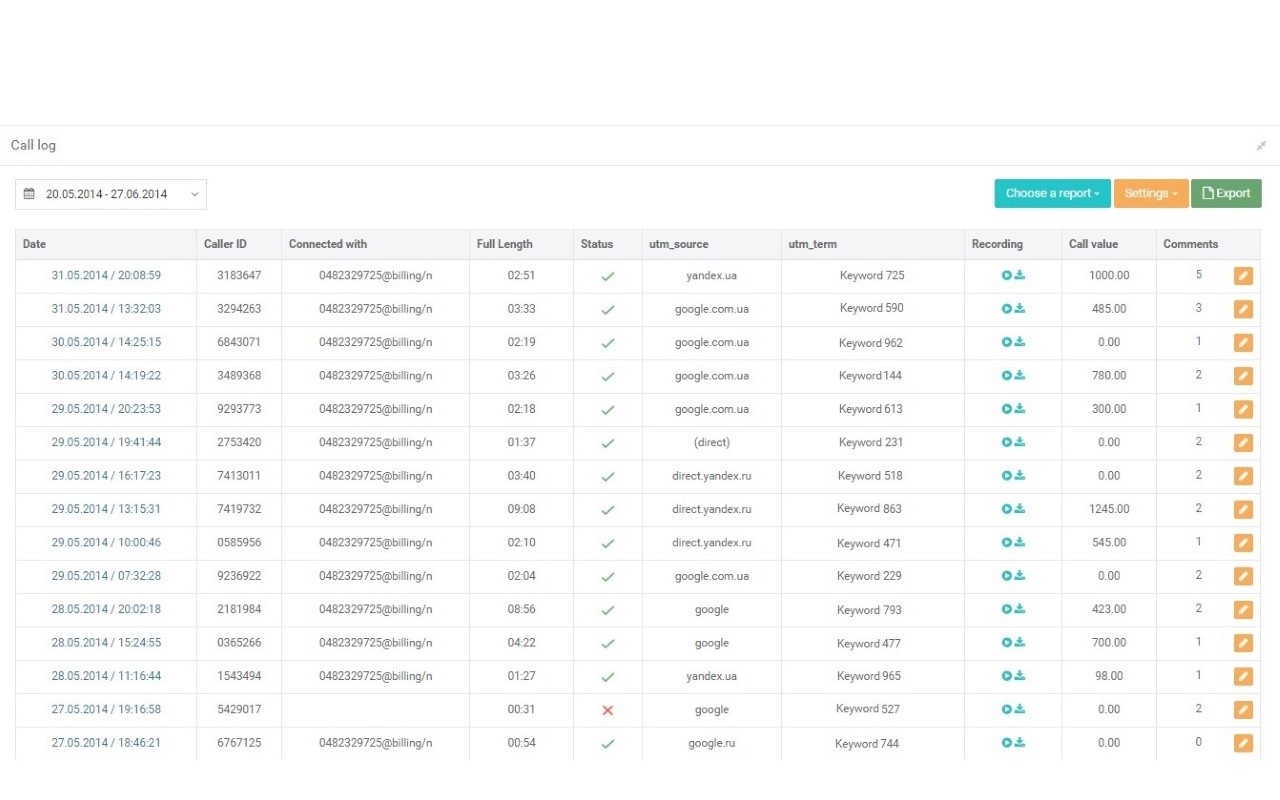Image resolution: width=1280 pixels, height=800 pixels.
Task: Download the recording for the last listed call
Action: tap(1020, 743)
